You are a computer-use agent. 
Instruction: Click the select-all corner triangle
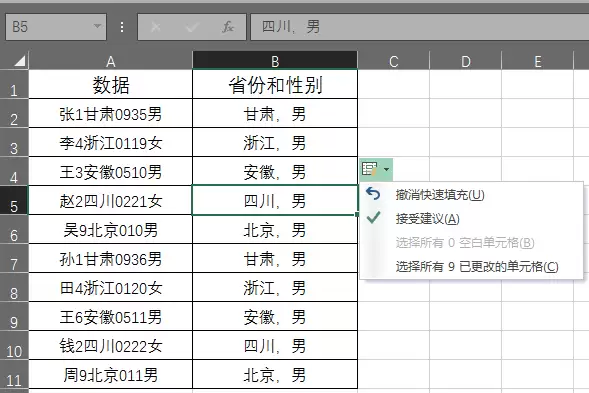(20, 61)
